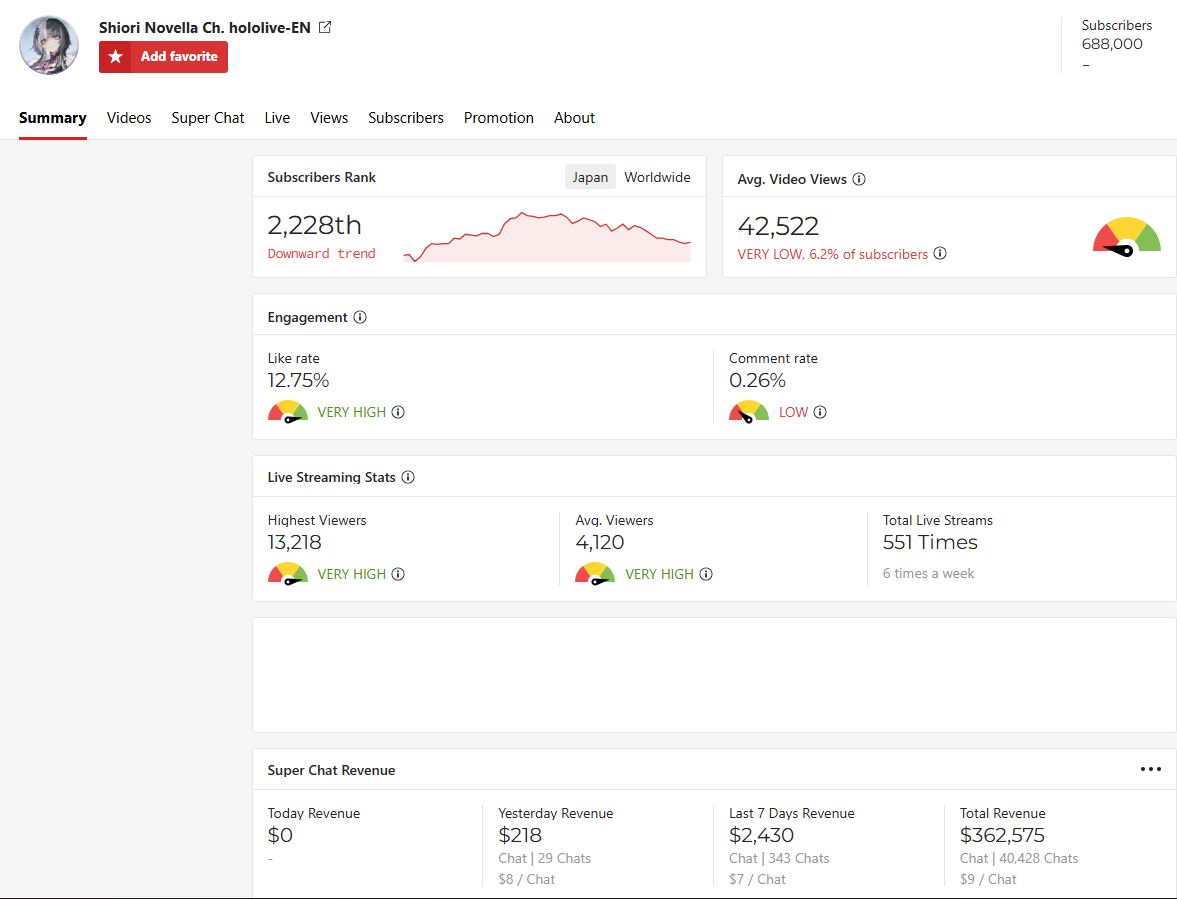Switch to the Promotion tab
Image resolution: width=1177 pixels, height=899 pixels.
click(498, 118)
